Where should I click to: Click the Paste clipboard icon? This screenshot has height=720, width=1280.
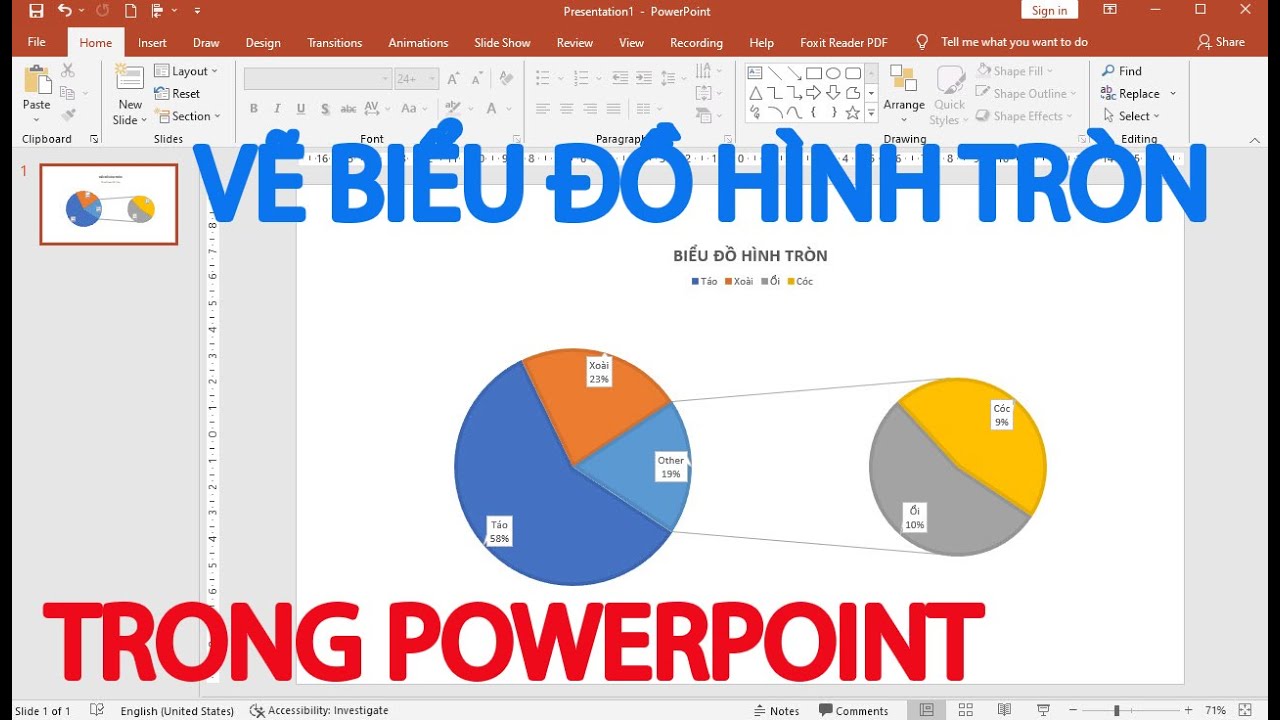[x=37, y=81]
